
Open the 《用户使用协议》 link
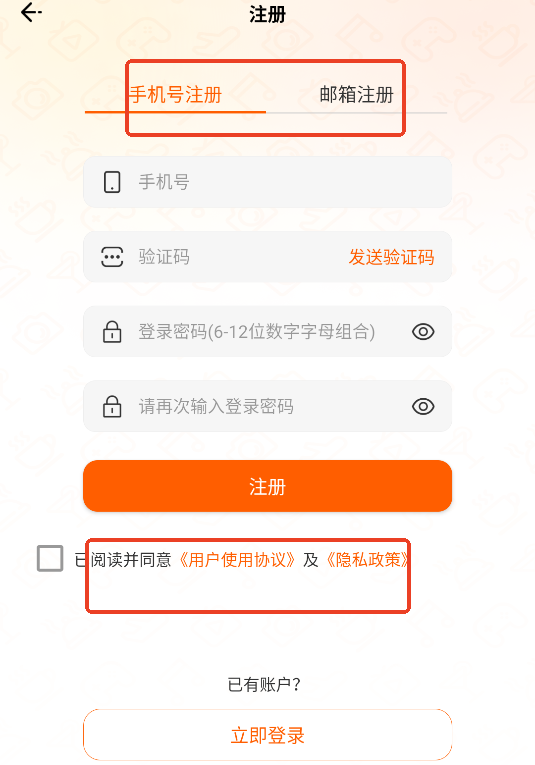click(x=237, y=560)
